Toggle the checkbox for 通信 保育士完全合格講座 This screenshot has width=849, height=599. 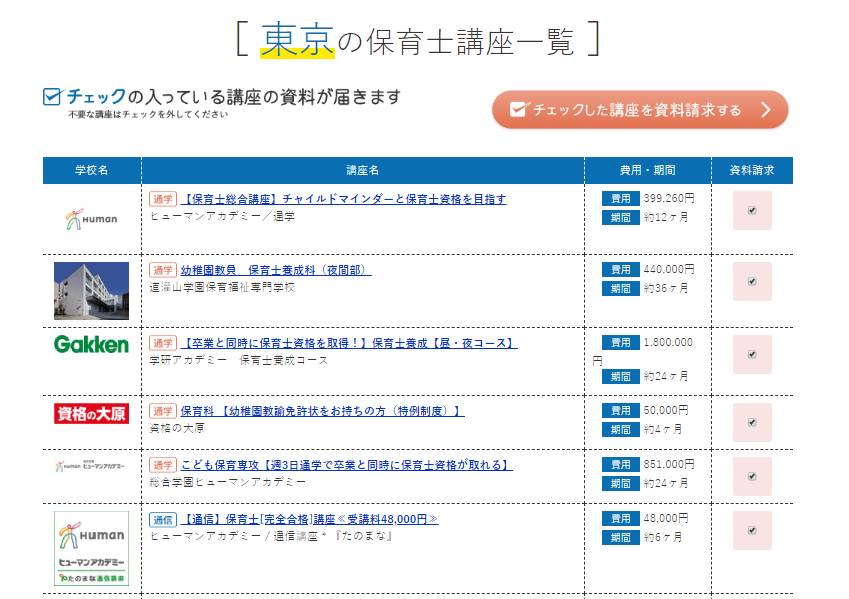752,530
